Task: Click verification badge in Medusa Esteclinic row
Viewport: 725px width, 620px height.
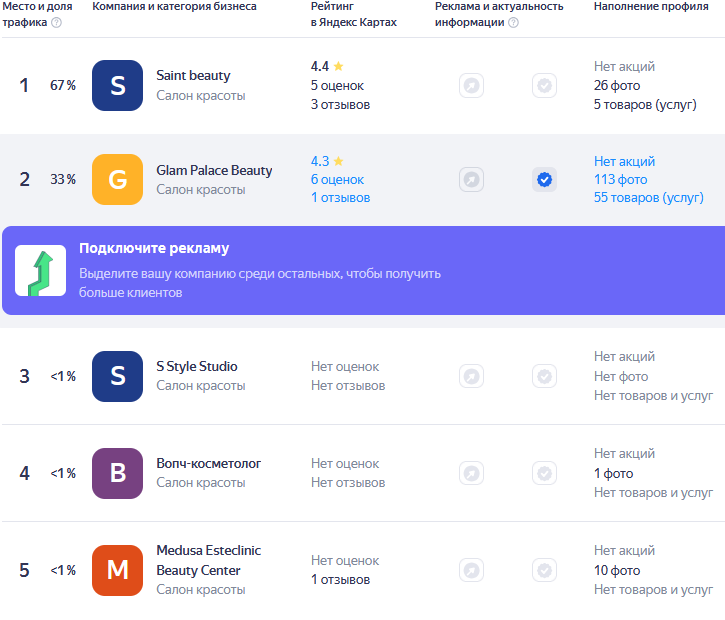Action: pos(544,570)
